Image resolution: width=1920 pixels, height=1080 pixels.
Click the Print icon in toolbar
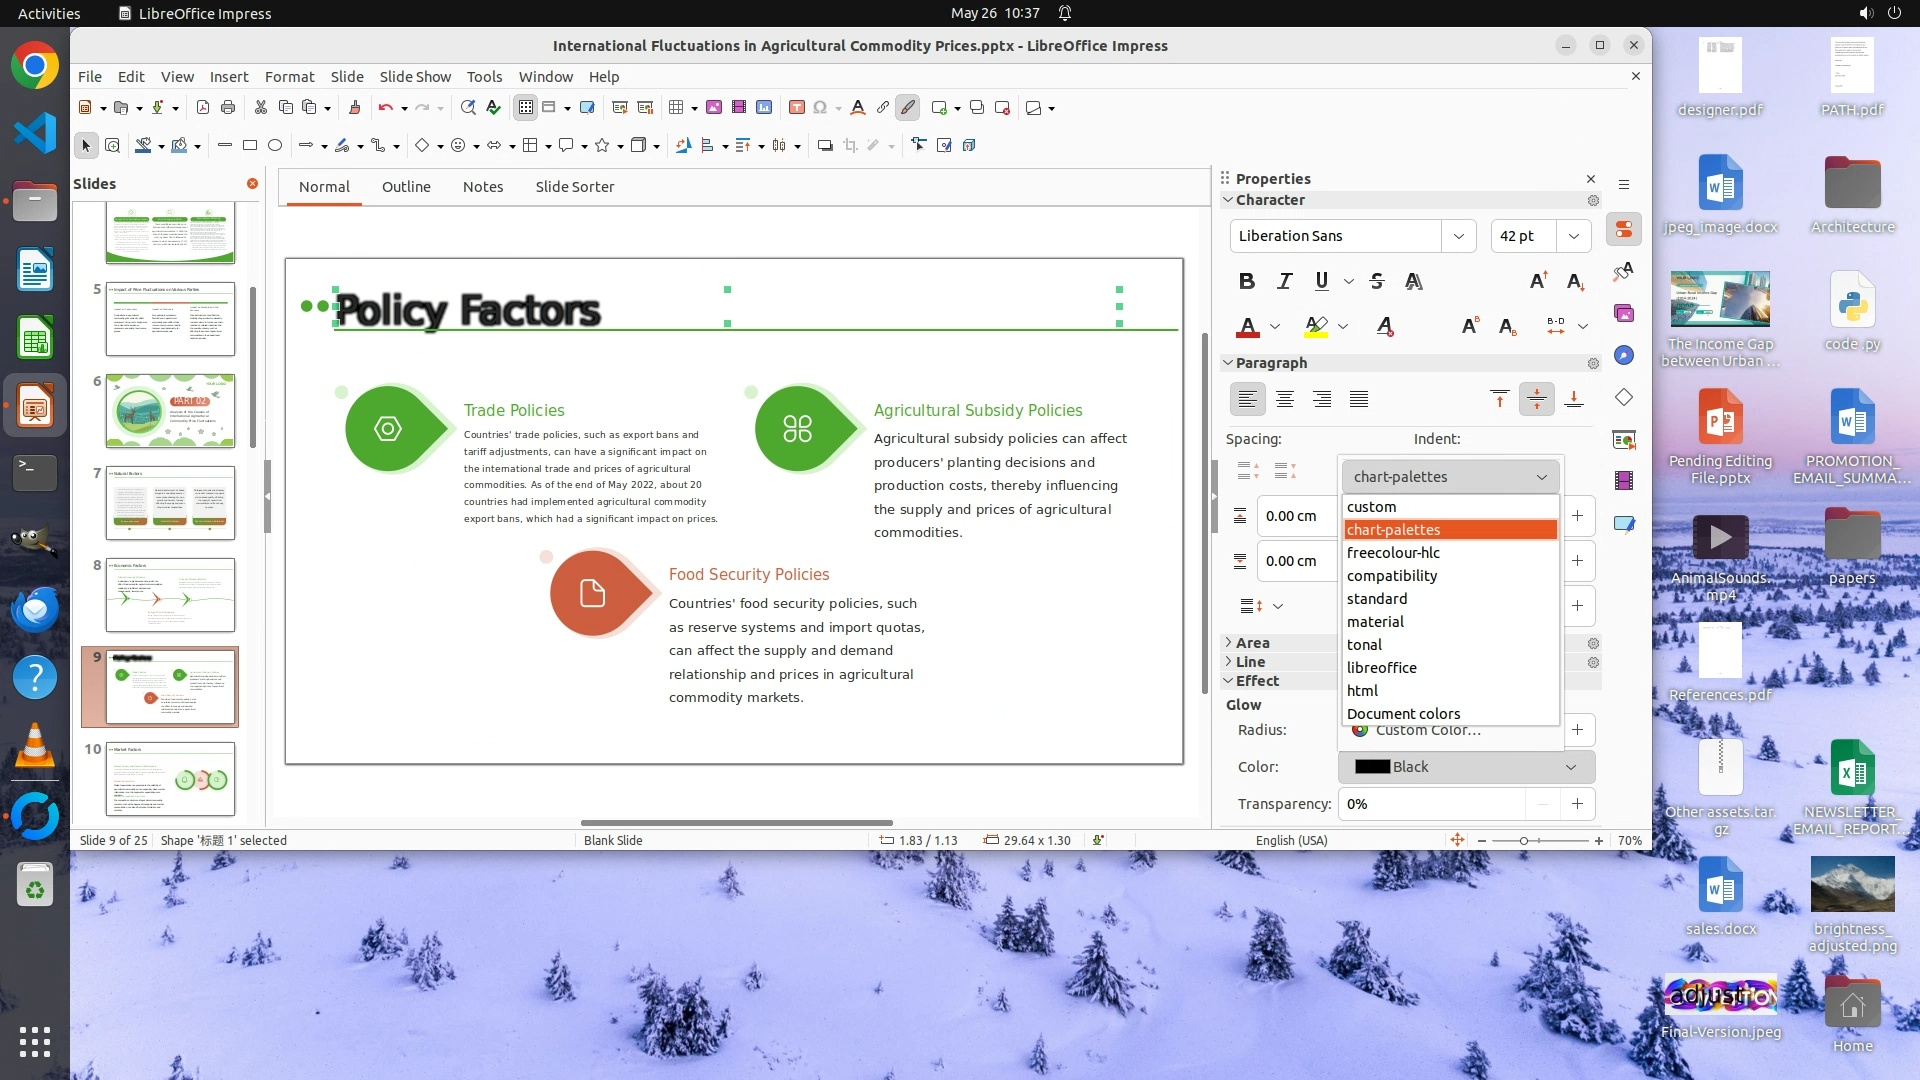click(x=228, y=107)
